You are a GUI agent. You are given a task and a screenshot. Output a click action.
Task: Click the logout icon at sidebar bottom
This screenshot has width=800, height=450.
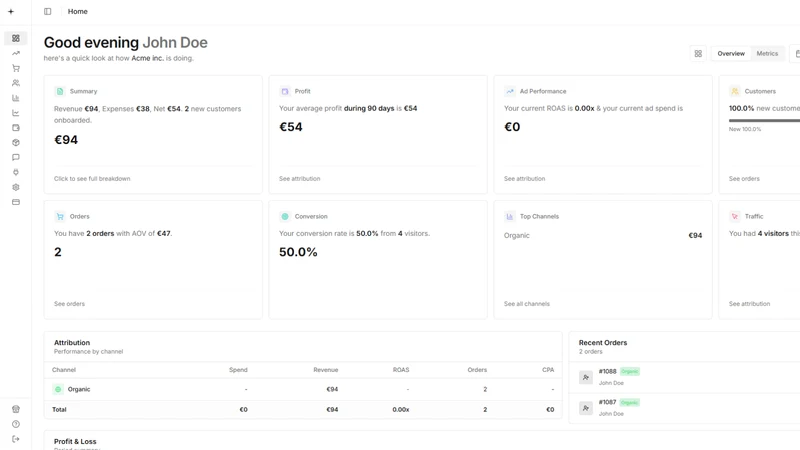point(16,439)
